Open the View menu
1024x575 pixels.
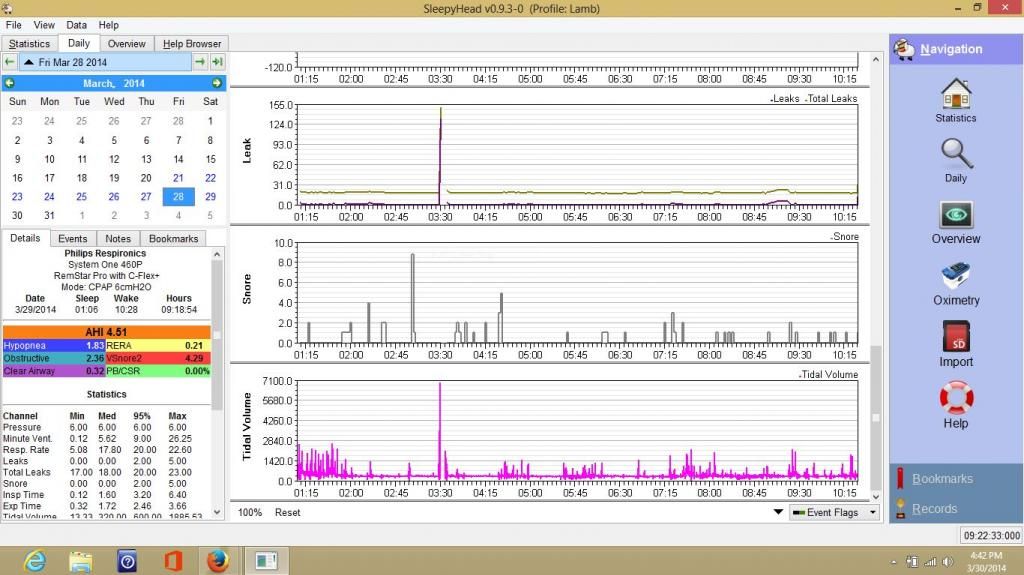point(44,25)
